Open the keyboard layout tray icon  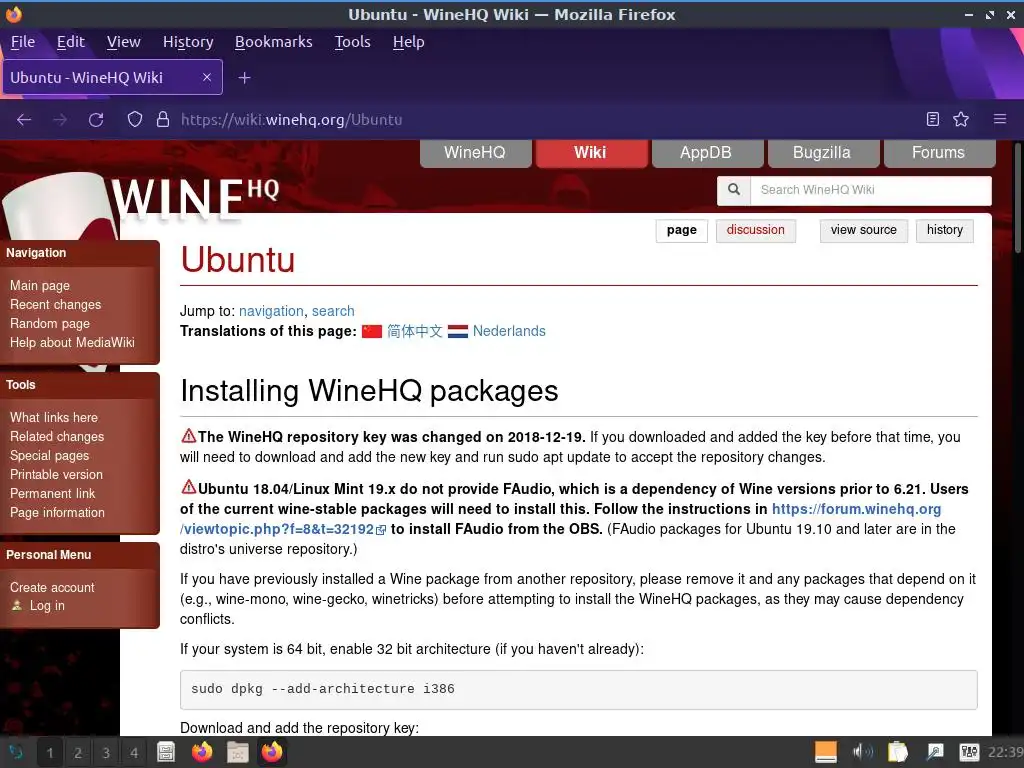click(x=969, y=752)
